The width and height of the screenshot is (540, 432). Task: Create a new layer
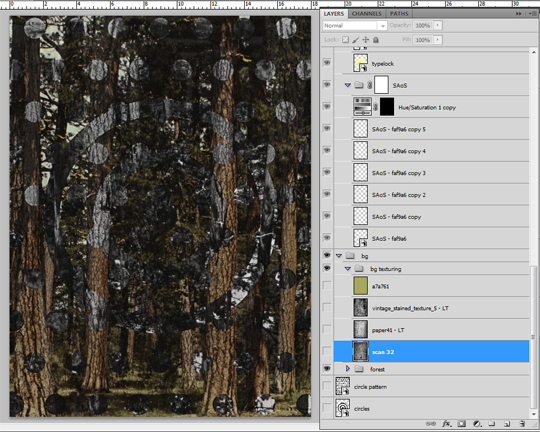(507, 424)
